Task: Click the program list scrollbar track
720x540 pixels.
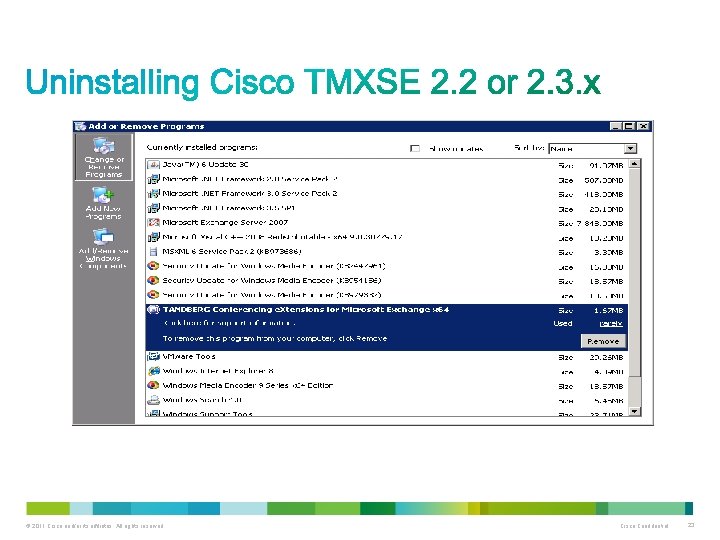Action: pyautogui.click(x=634, y=392)
